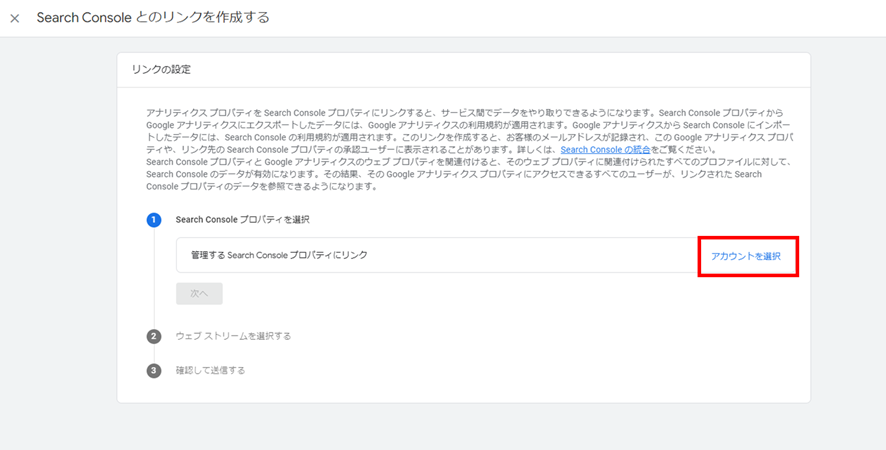886x450 pixels.
Task: Close the Search Console link creation dialog
Action: pyautogui.click(x=15, y=18)
